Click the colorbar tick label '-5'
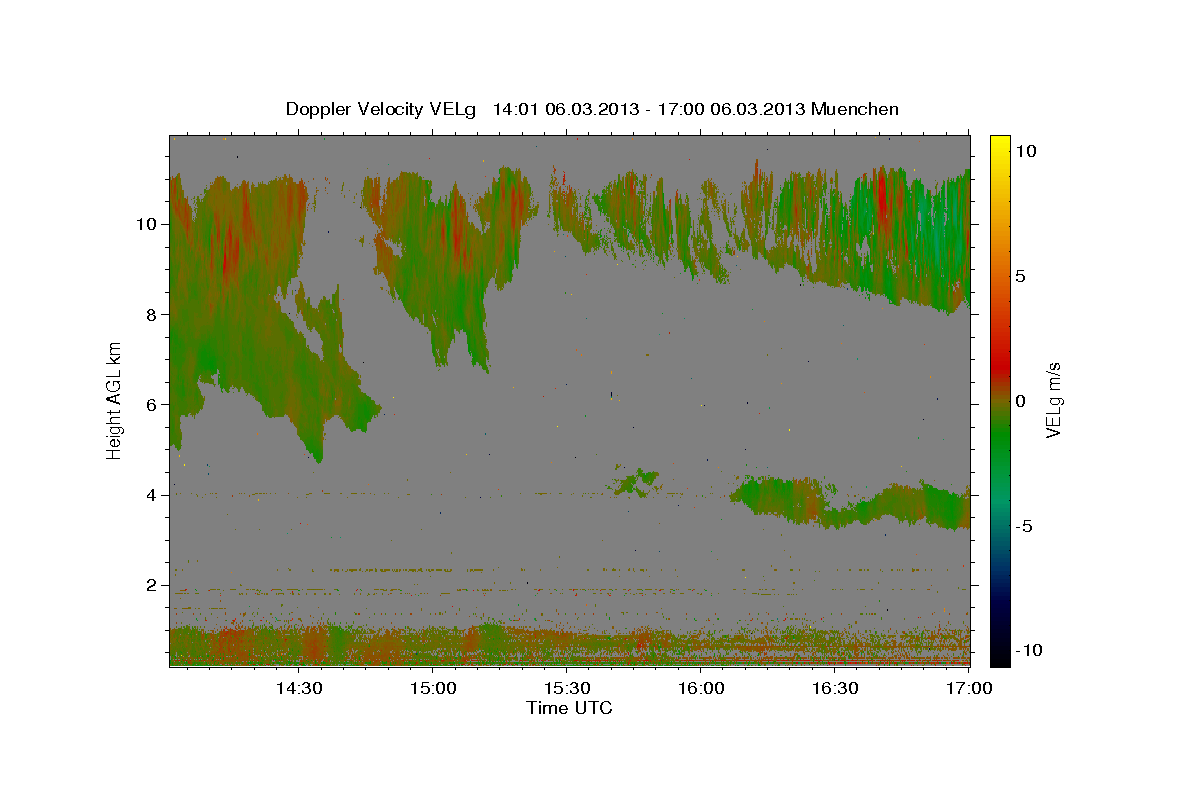Screen dimensions: 1200x800 pyautogui.click(x=1024, y=526)
